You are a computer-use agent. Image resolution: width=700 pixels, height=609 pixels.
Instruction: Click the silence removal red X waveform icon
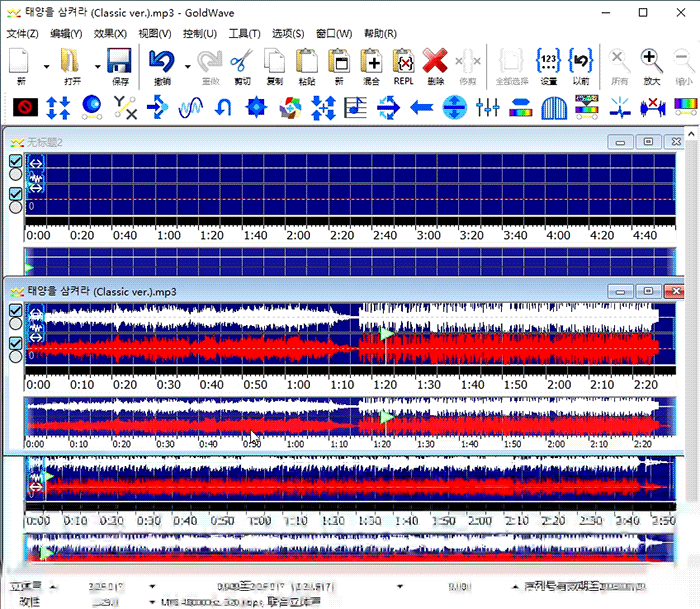653,108
